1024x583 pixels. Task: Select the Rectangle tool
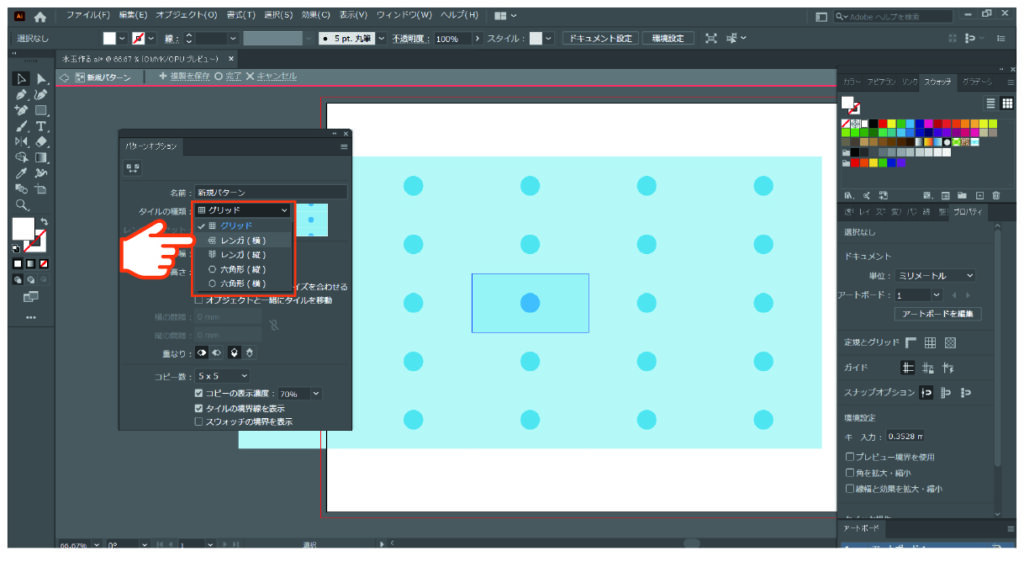[x=41, y=110]
